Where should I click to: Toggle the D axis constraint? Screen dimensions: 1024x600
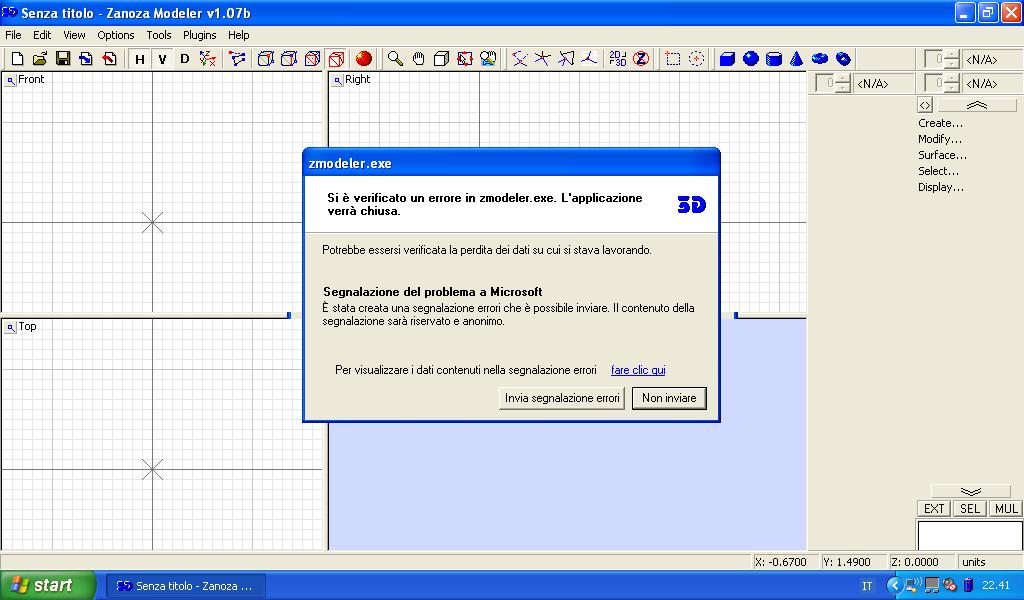185,59
